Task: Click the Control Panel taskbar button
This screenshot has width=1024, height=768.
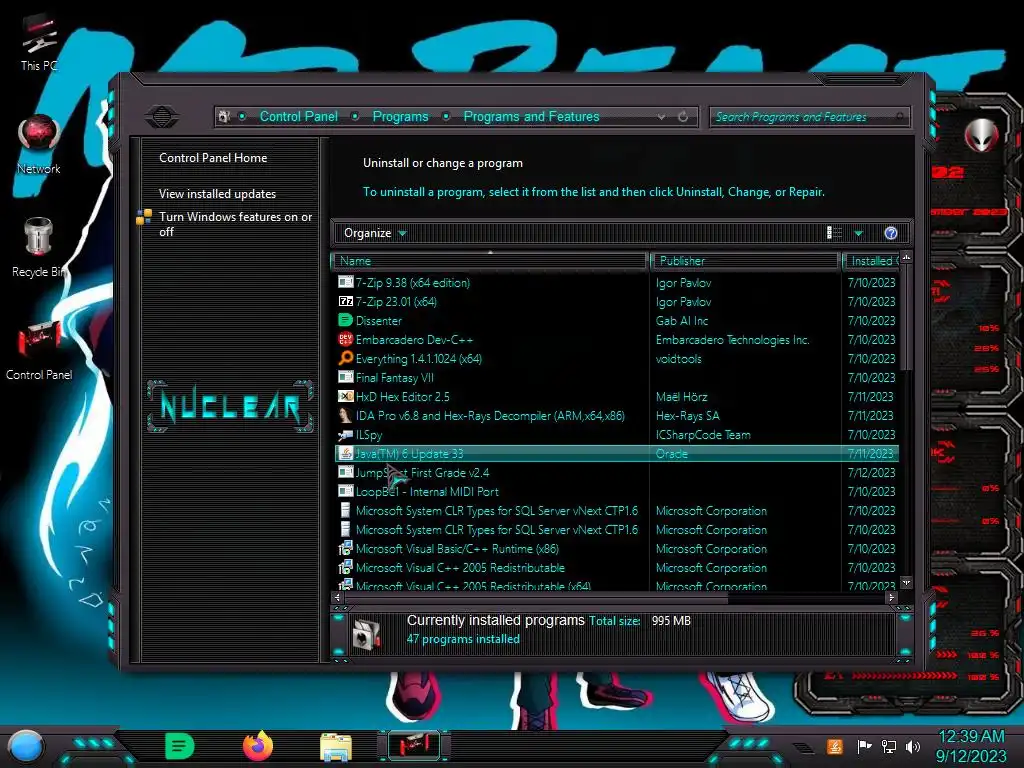Action: tap(414, 746)
